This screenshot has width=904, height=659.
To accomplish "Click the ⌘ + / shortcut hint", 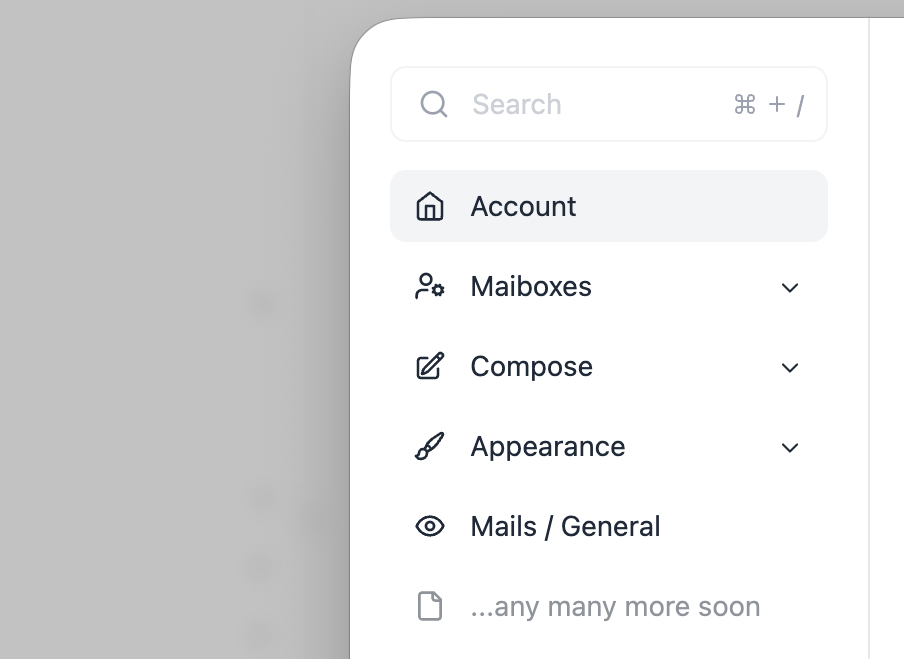I will tap(768, 105).
